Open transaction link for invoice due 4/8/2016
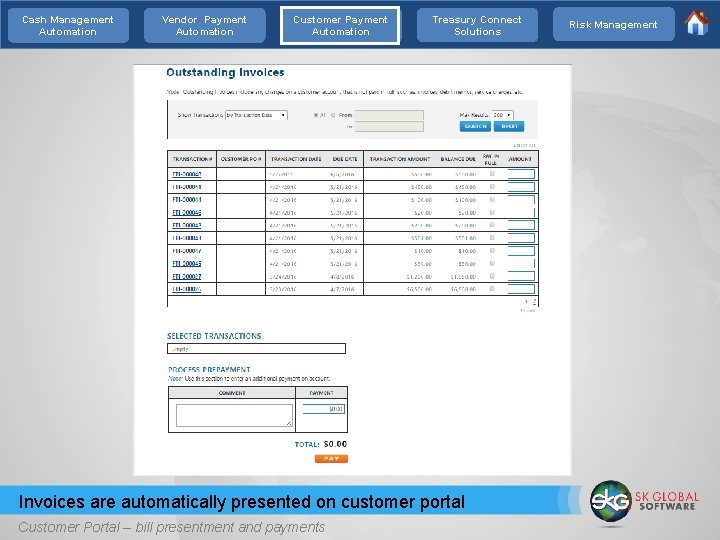720x540 pixels. coord(186,276)
